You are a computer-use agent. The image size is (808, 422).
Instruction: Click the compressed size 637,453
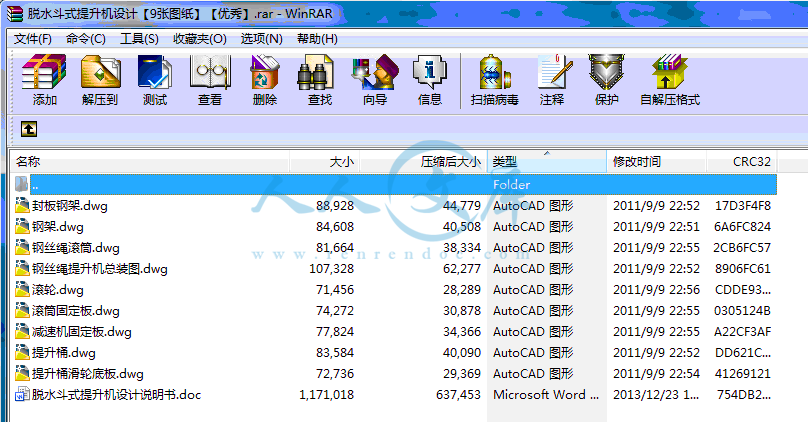coord(458,395)
